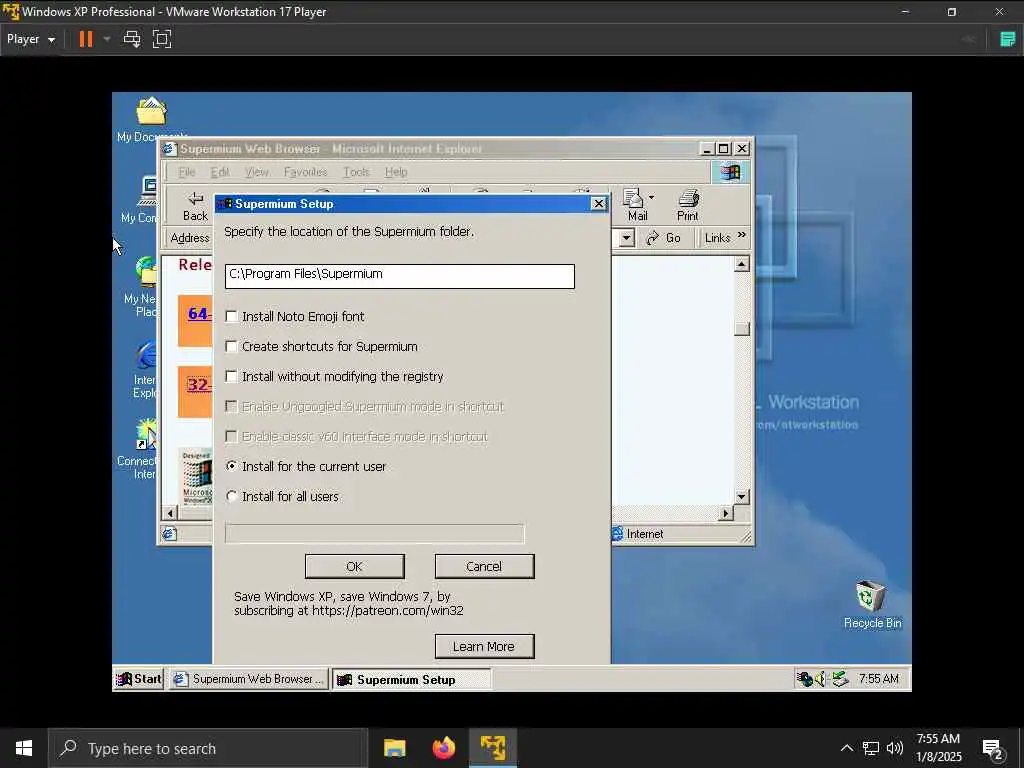Image resolution: width=1024 pixels, height=768 pixels.
Task: Expand the Links toolbar chevron
Action: click(x=742, y=235)
